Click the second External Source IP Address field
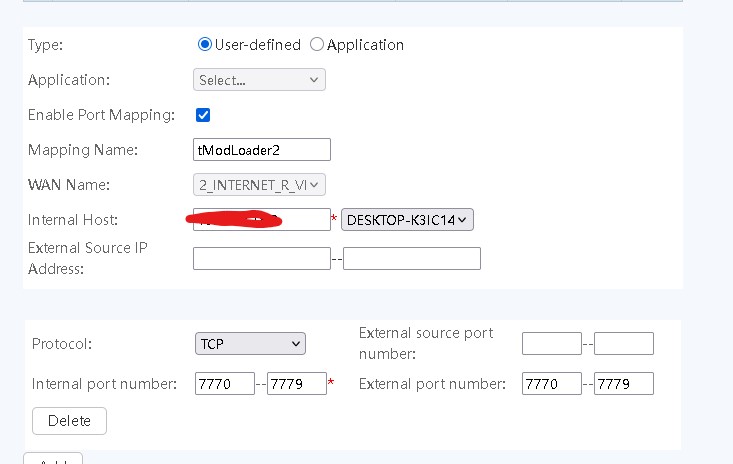The width and height of the screenshot is (733, 464). click(x=412, y=258)
